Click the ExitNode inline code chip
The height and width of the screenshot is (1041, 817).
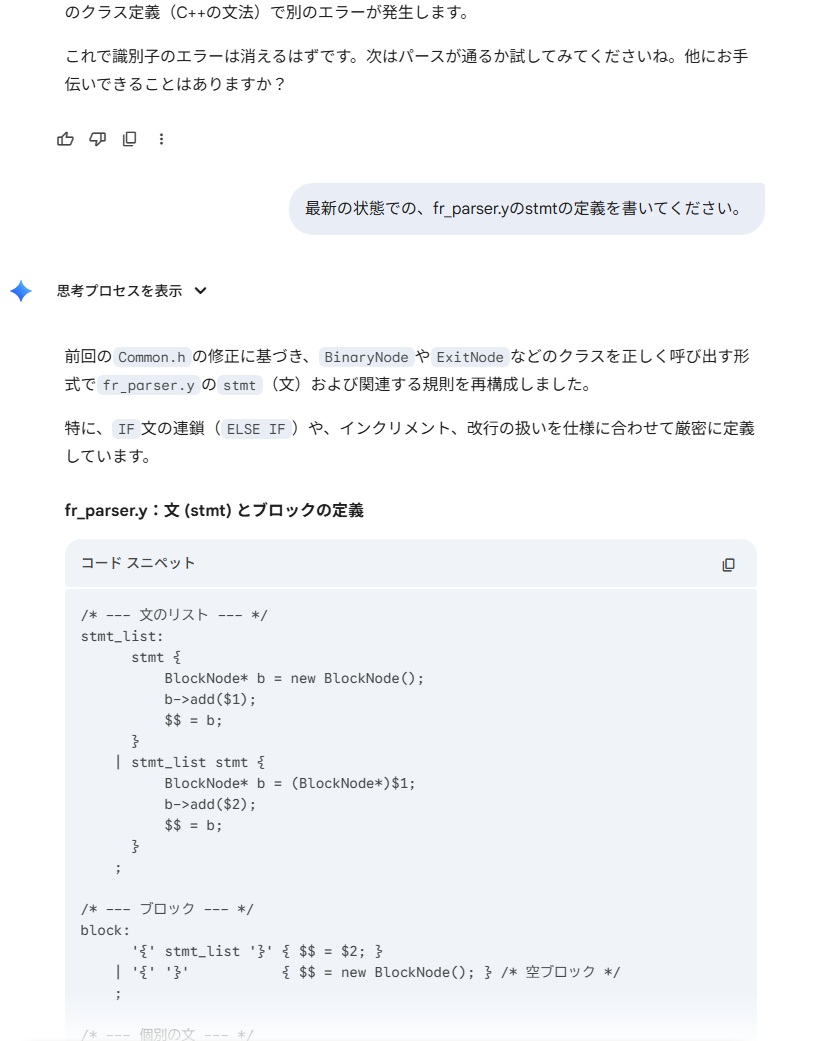point(470,357)
